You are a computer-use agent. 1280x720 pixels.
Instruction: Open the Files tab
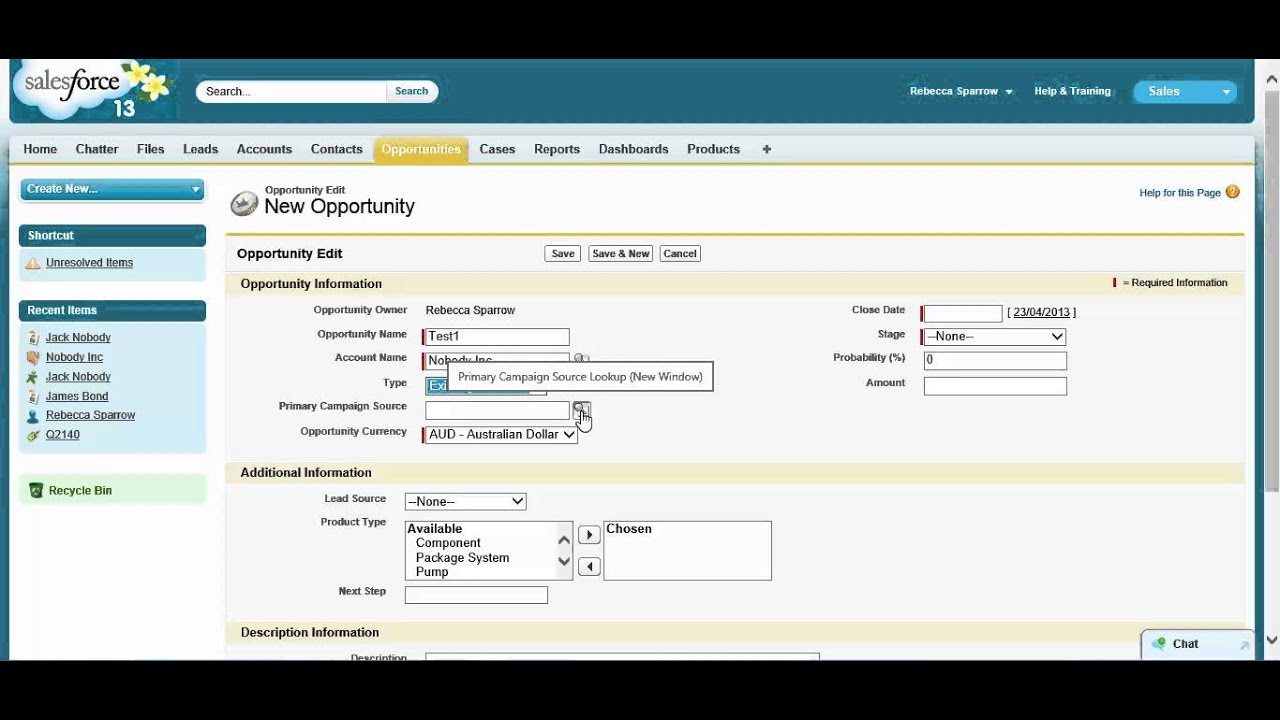click(x=150, y=149)
